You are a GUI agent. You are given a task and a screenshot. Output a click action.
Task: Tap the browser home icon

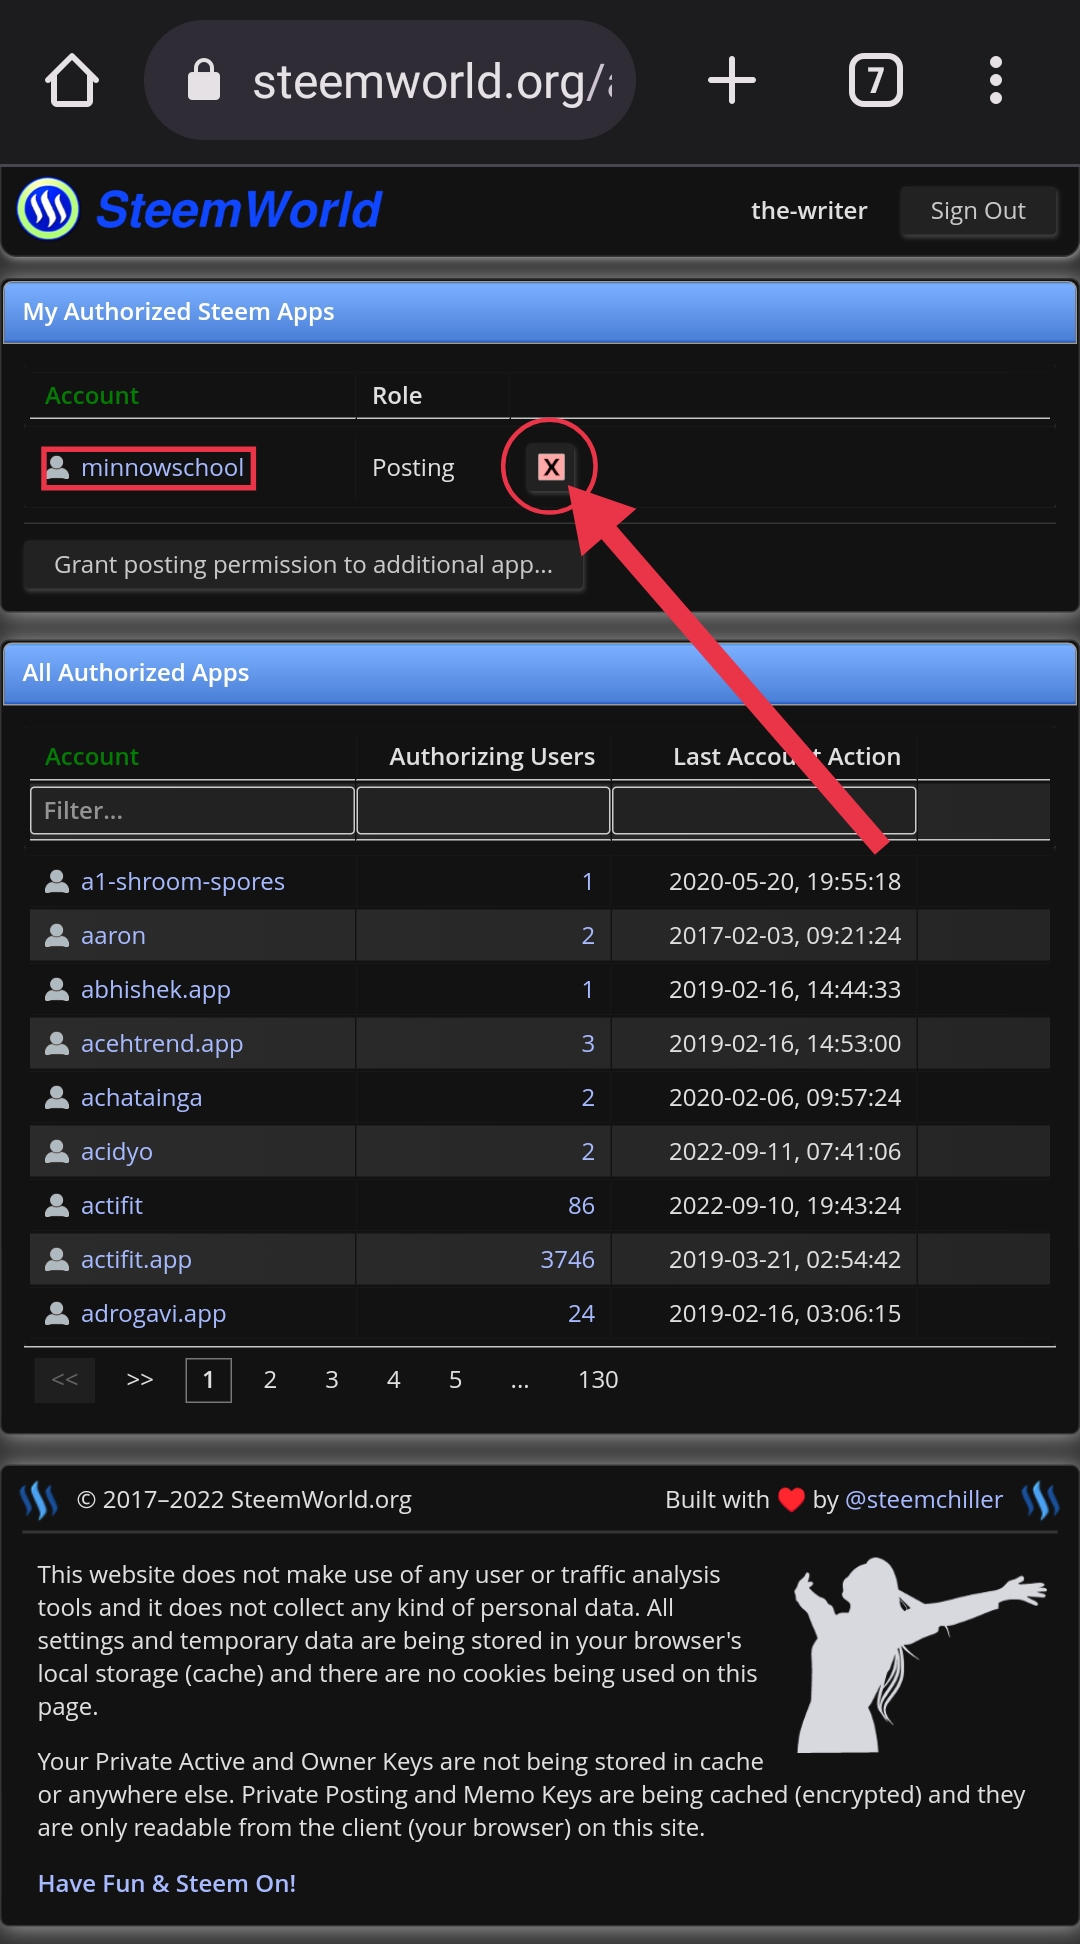click(72, 80)
